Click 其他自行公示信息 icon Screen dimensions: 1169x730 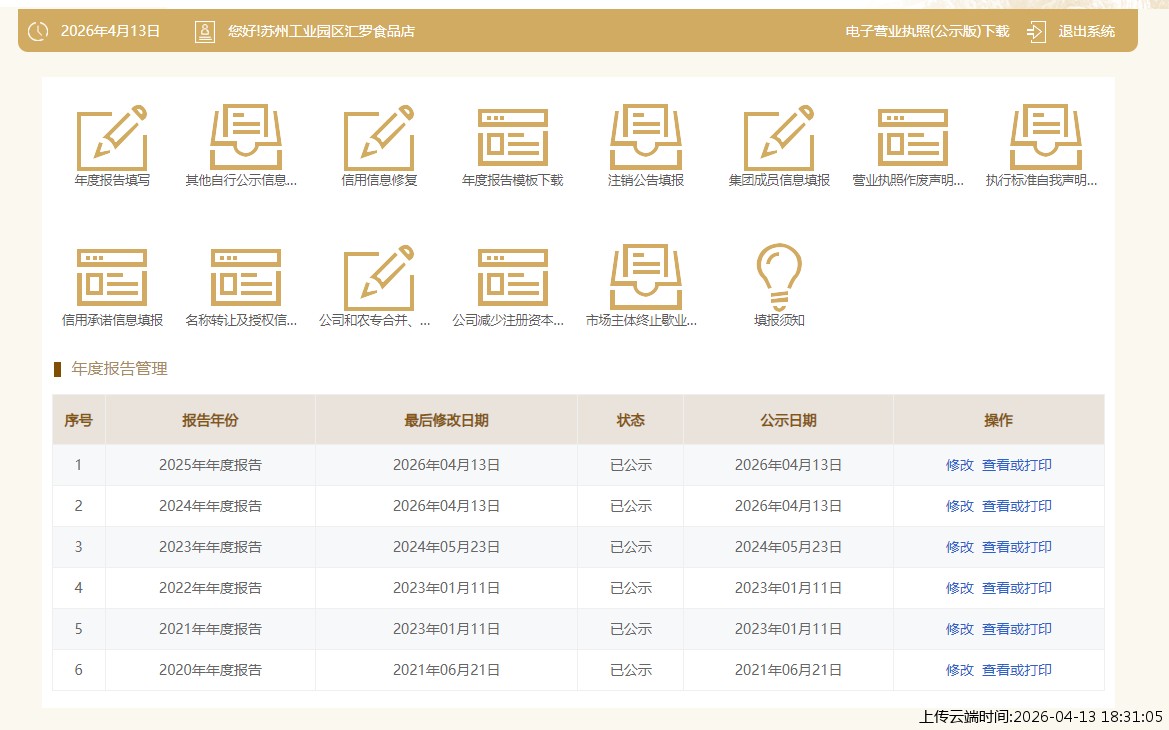click(x=245, y=138)
